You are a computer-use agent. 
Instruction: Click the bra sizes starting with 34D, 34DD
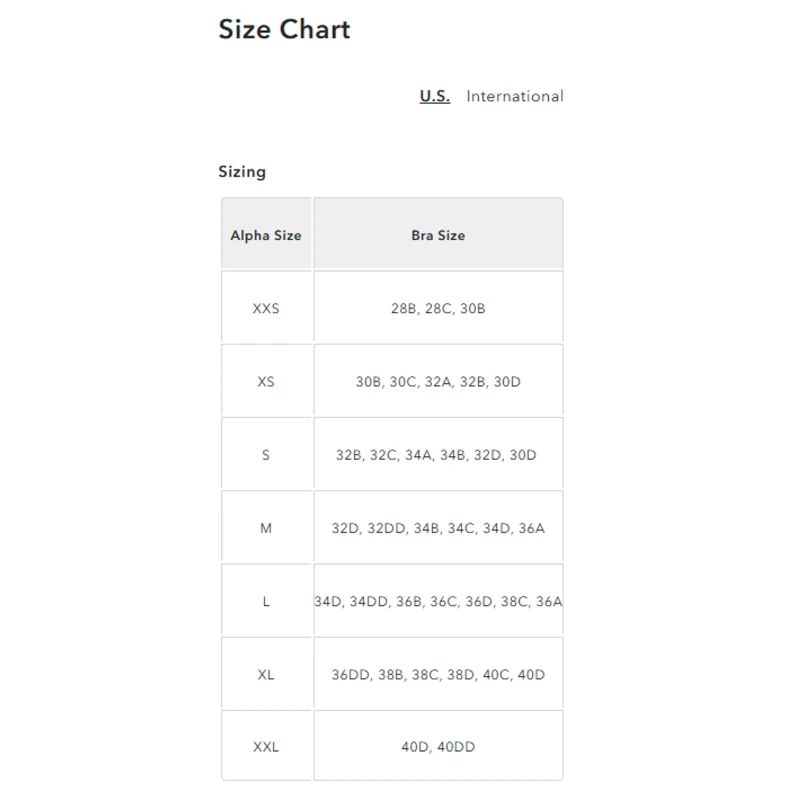click(x=438, y=601)
